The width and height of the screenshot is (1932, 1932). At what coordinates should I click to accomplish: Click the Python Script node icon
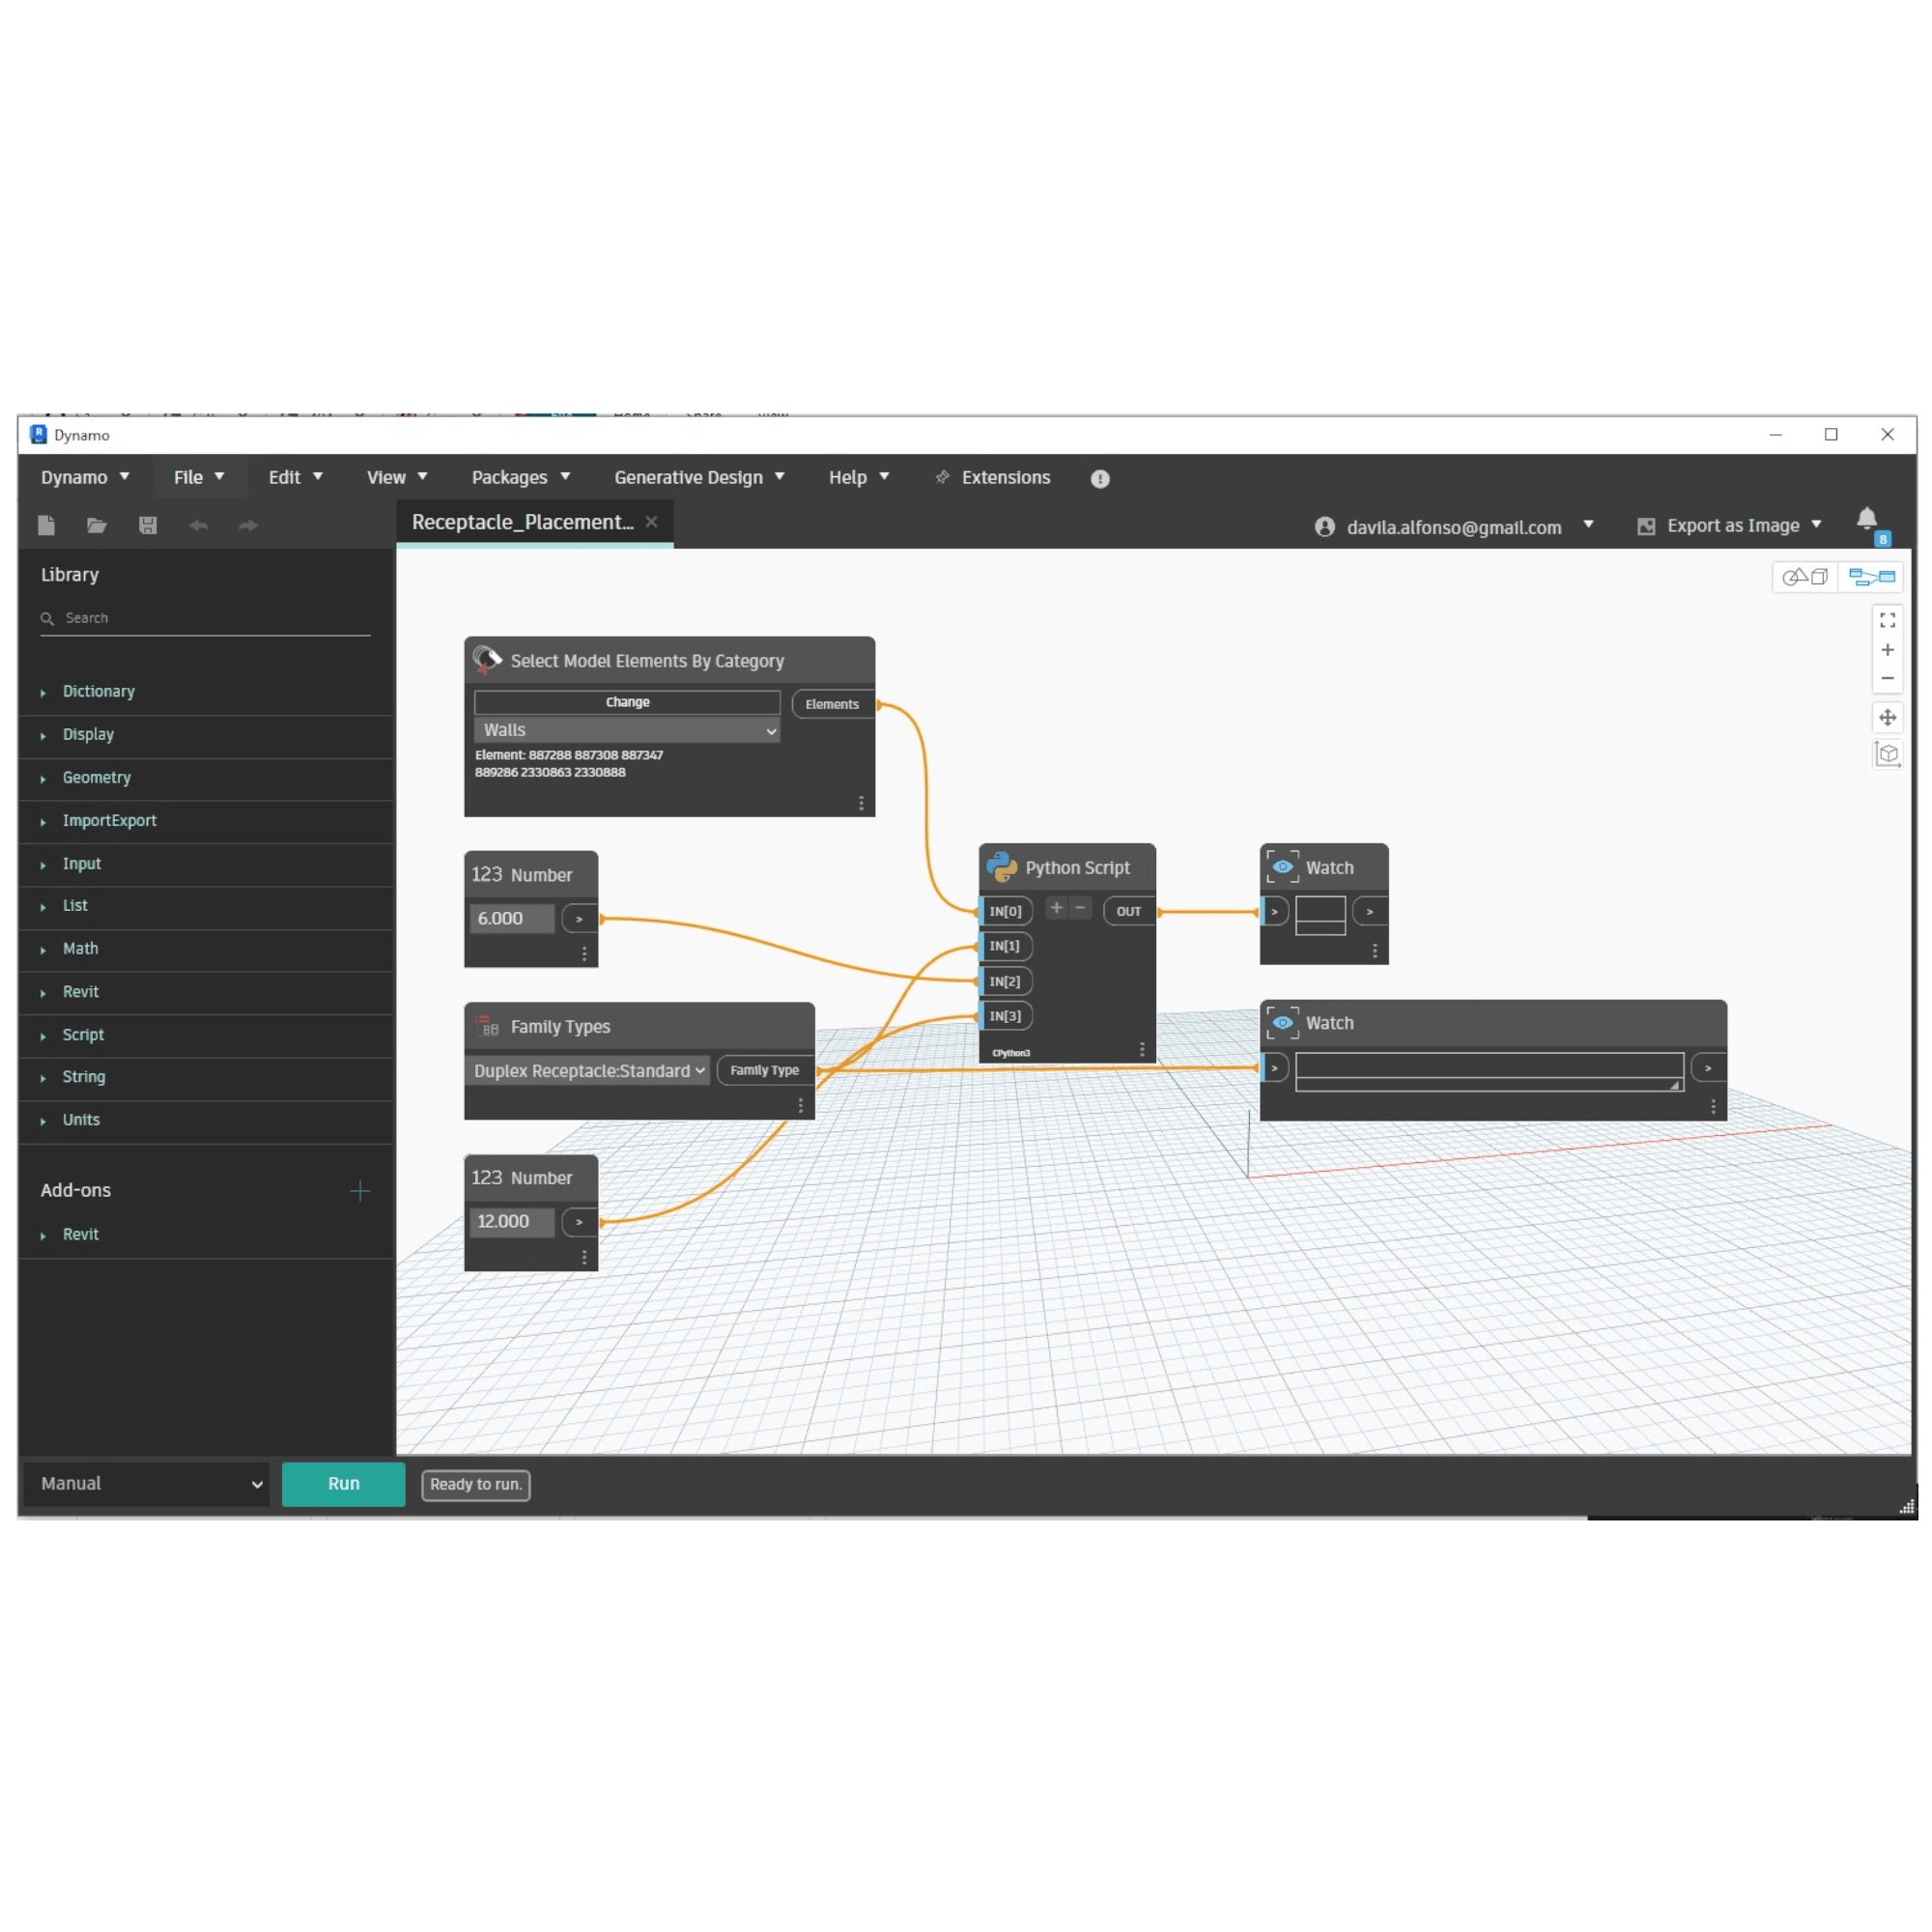[x=1002, y=867]
